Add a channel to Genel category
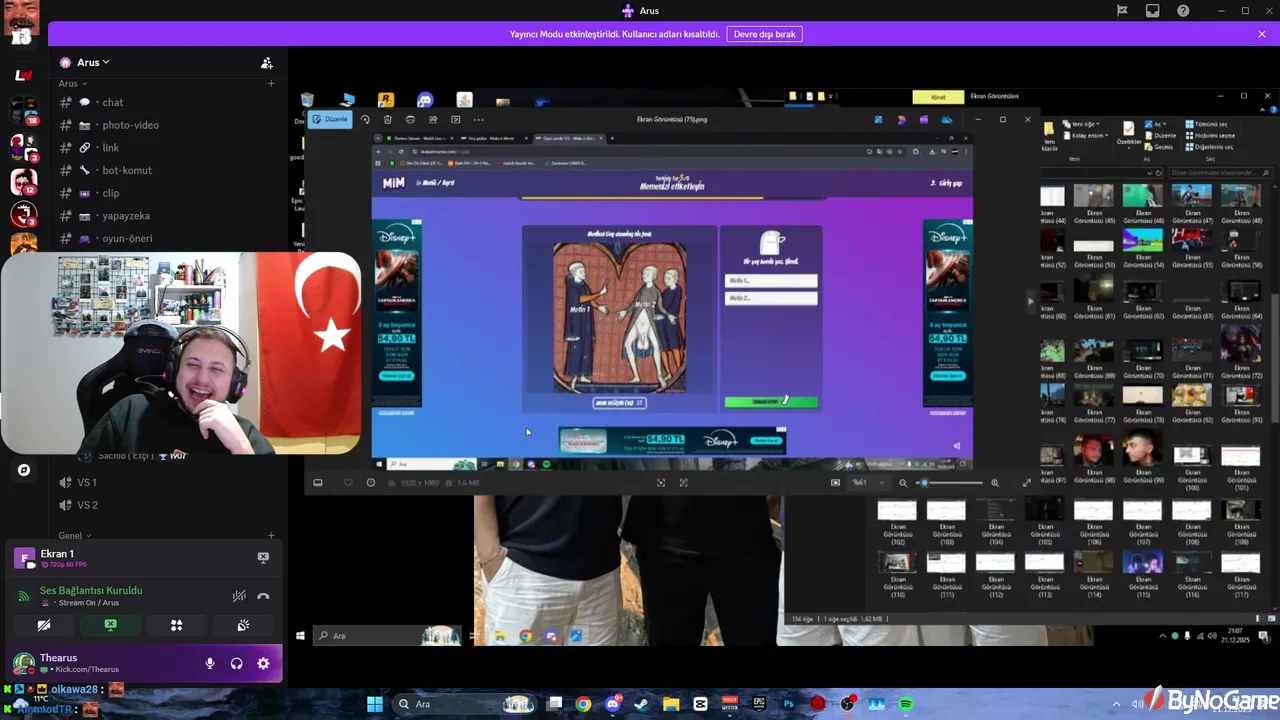Image resolution: width=1280 pixels, height=720 pixels. click(271, 535)
